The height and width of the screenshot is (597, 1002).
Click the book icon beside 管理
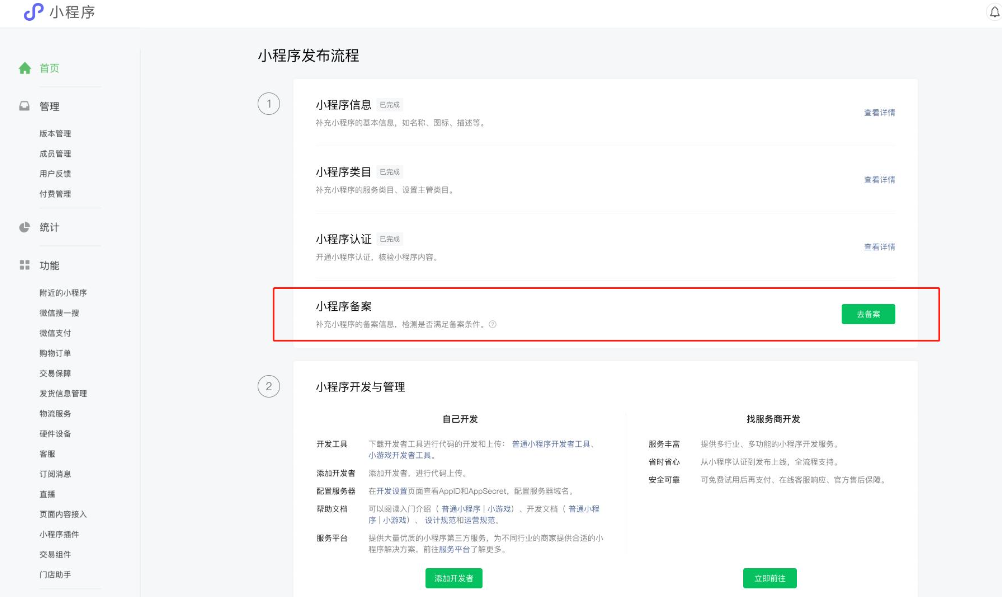[23, 105]
